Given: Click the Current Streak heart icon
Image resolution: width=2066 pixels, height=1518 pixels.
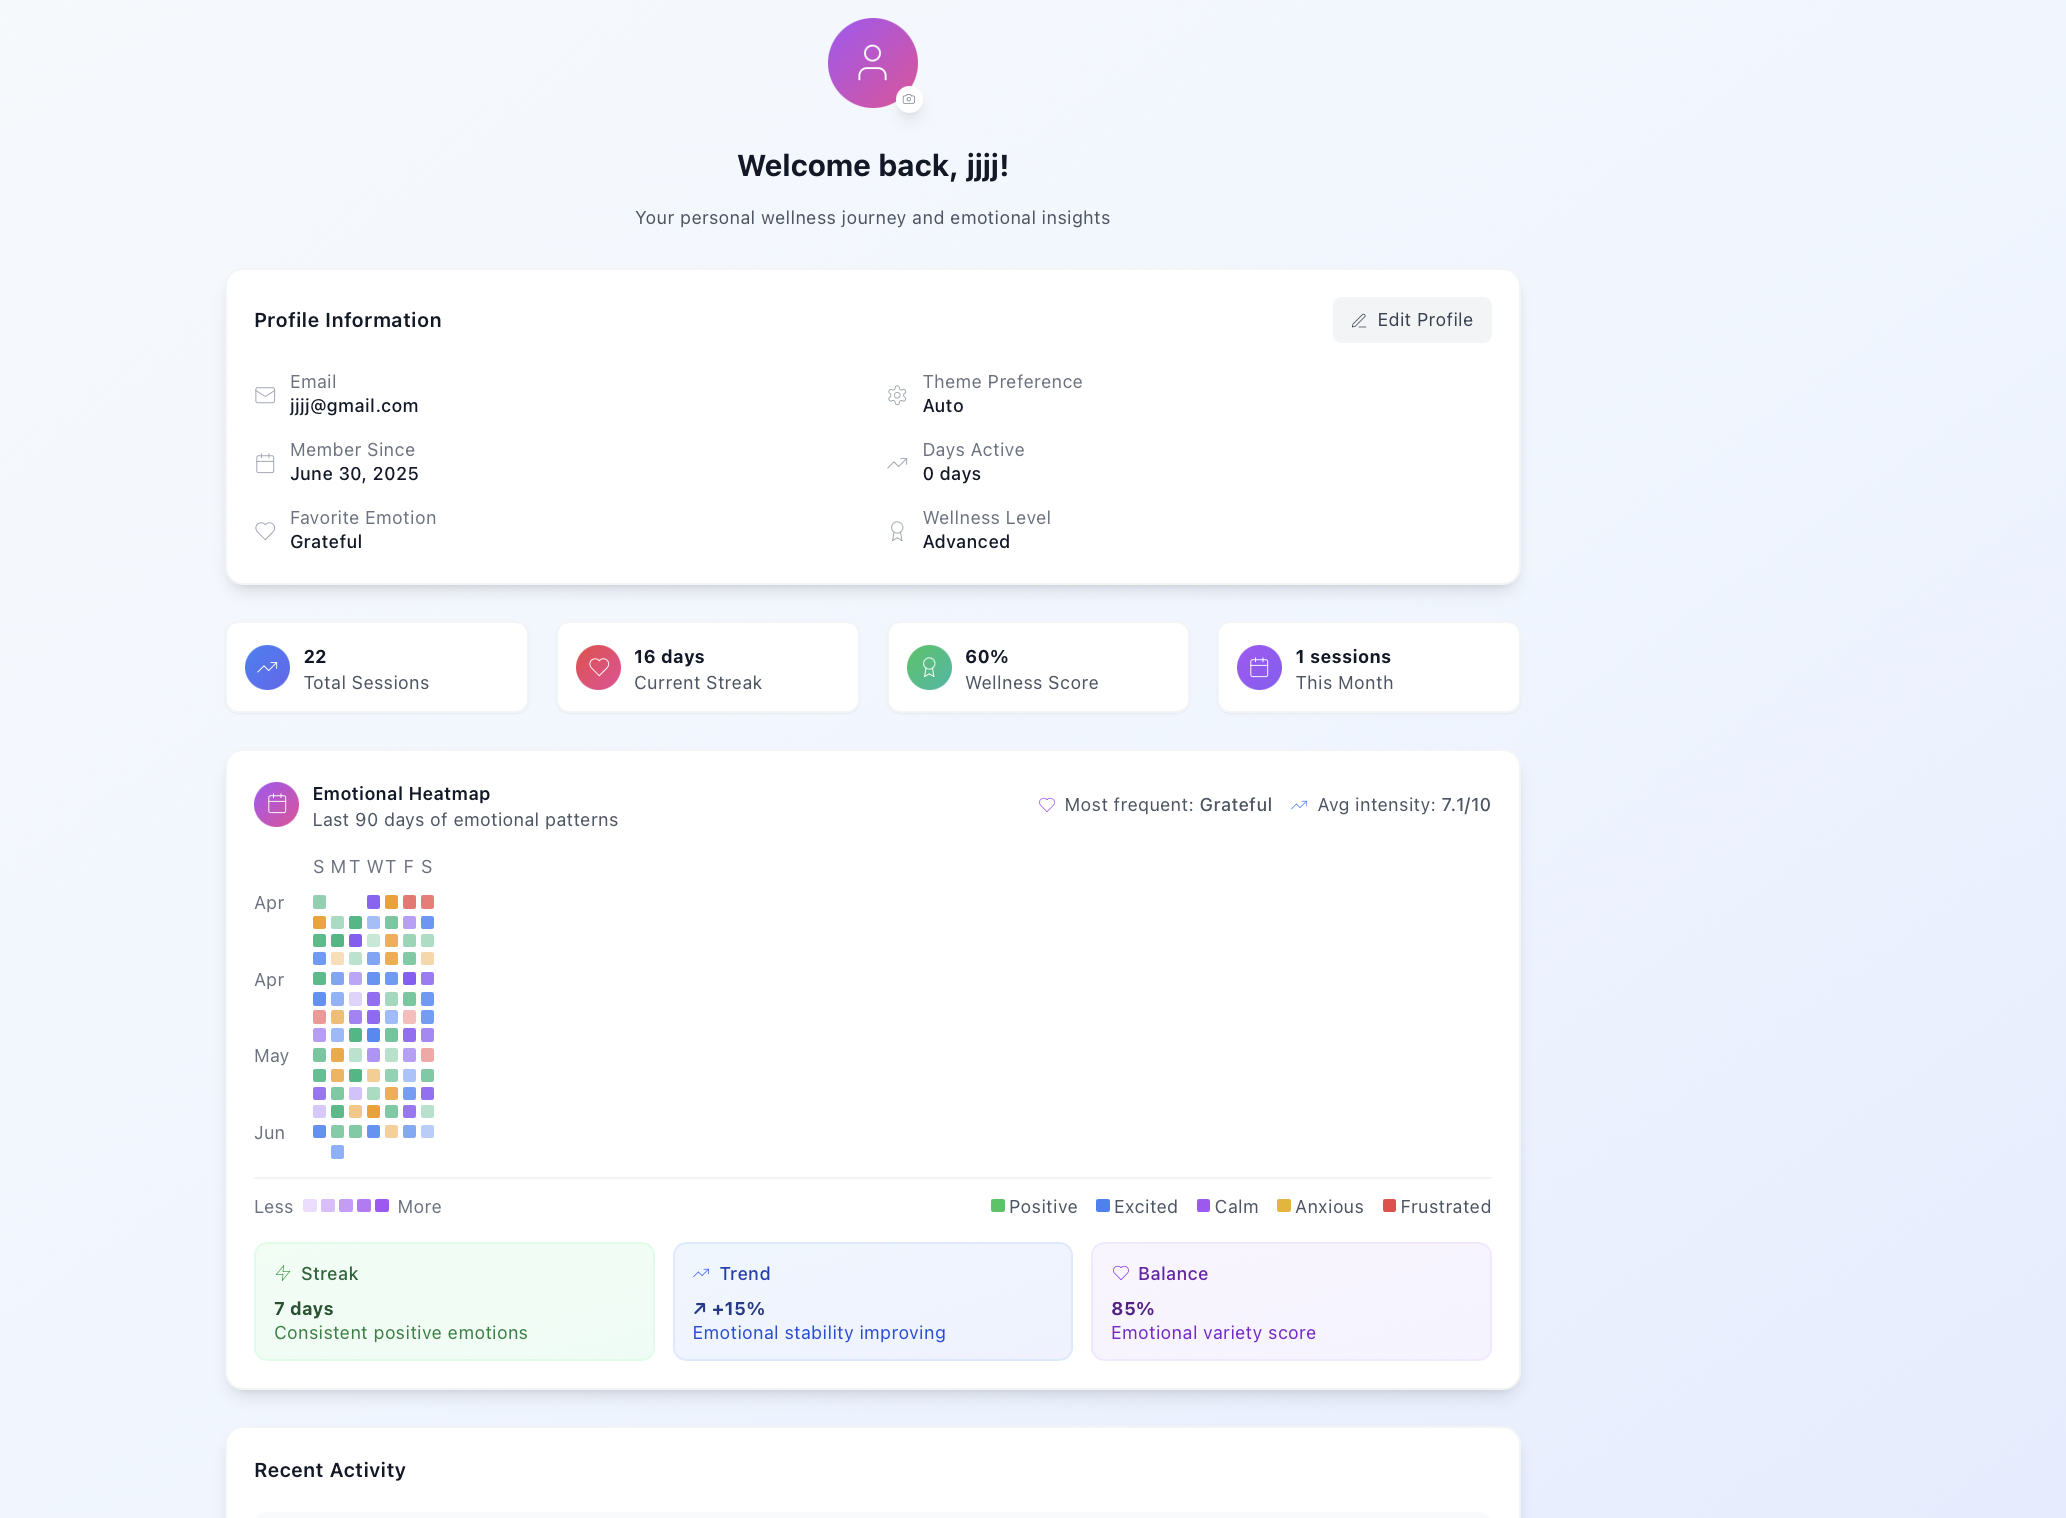Looking at the screenshot, I should [598, 668].
